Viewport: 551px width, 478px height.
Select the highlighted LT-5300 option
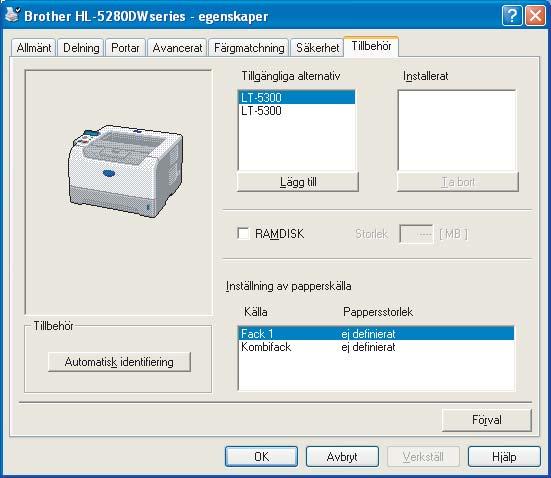pyautogui.click(x=297, y=97)
